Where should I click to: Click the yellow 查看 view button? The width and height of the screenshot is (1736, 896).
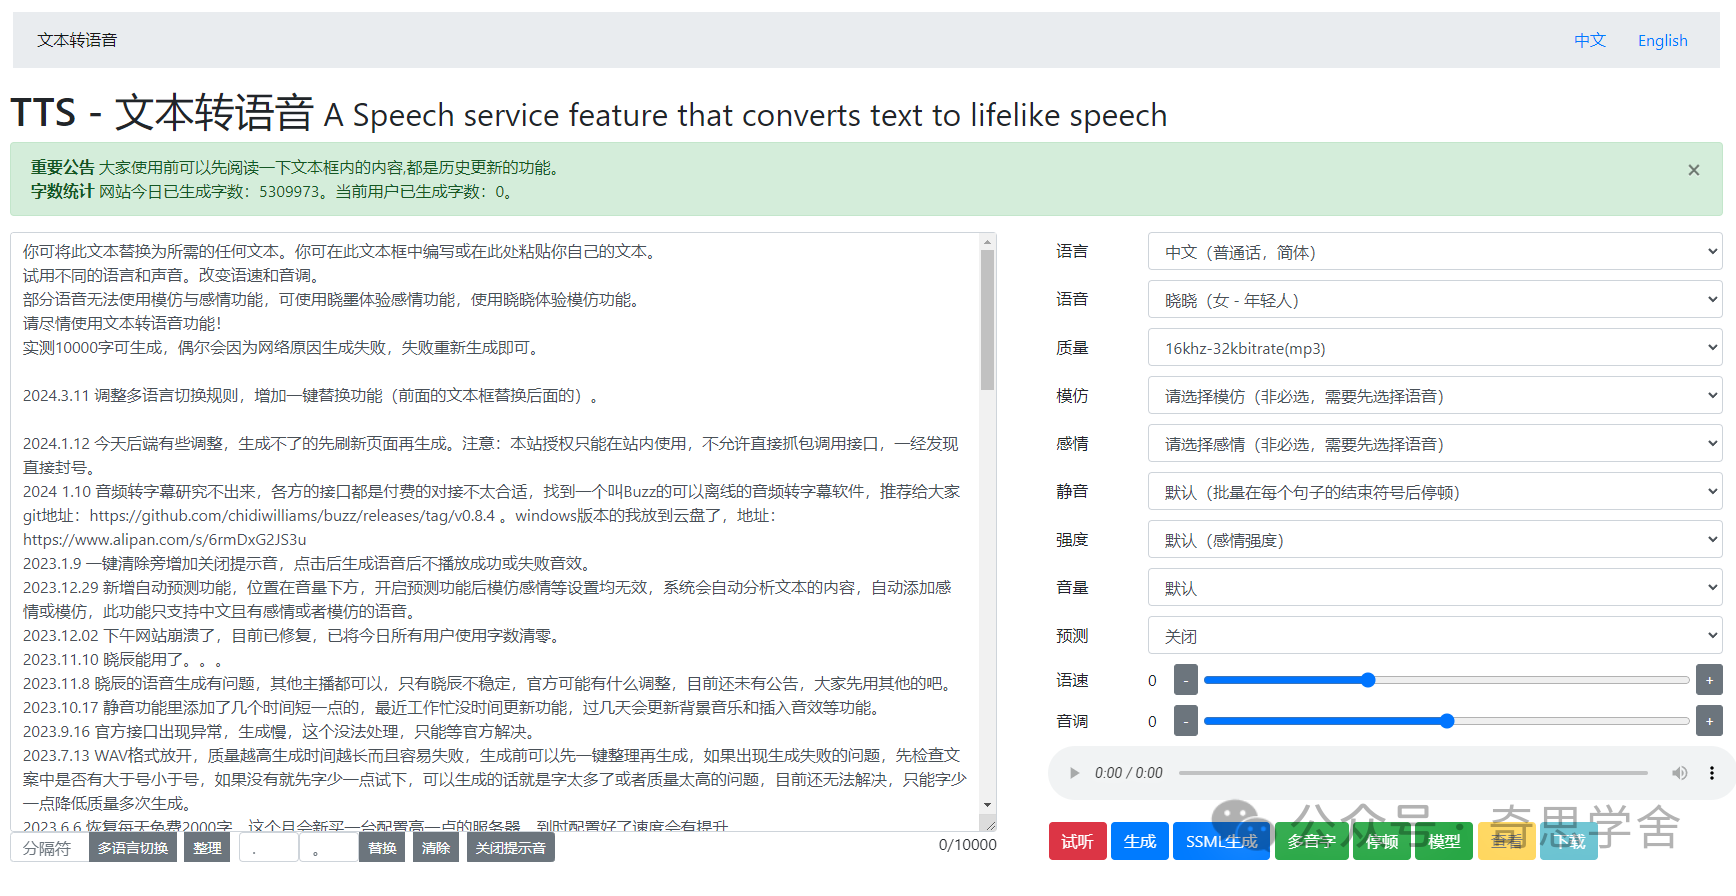tap(1507, 841)
